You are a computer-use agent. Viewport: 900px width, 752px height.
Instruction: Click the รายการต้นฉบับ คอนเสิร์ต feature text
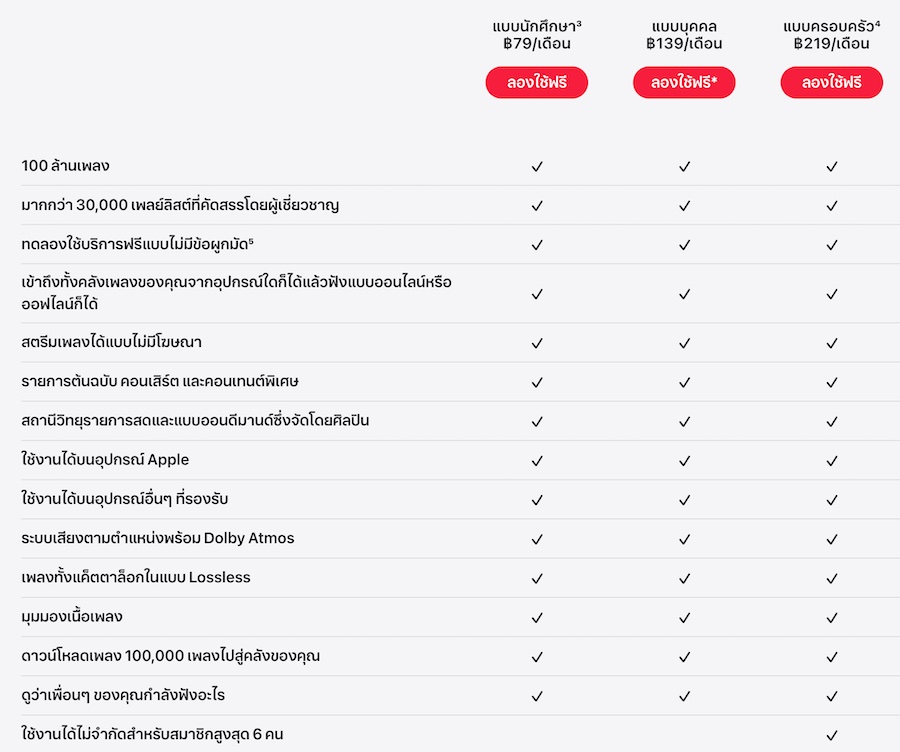(160, 382)
